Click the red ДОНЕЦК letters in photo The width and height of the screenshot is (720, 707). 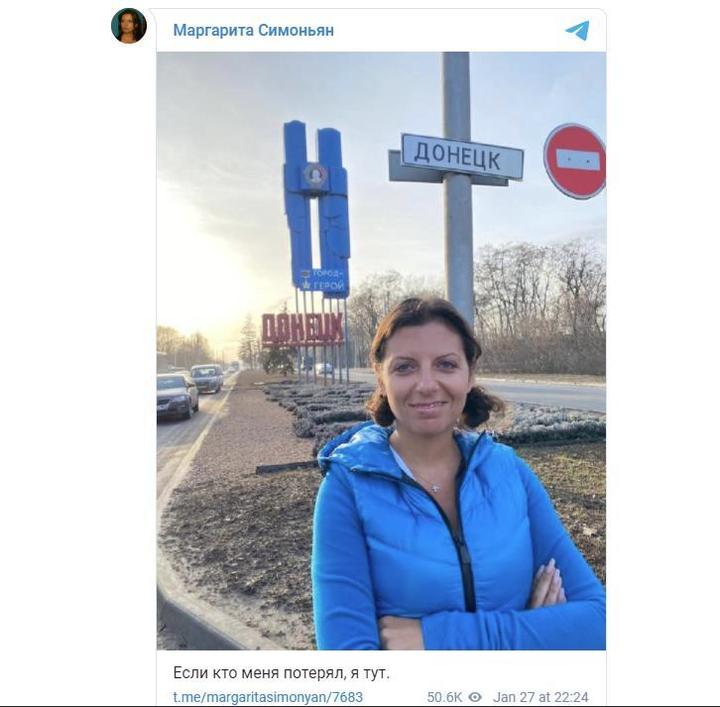tap(303, 329)
